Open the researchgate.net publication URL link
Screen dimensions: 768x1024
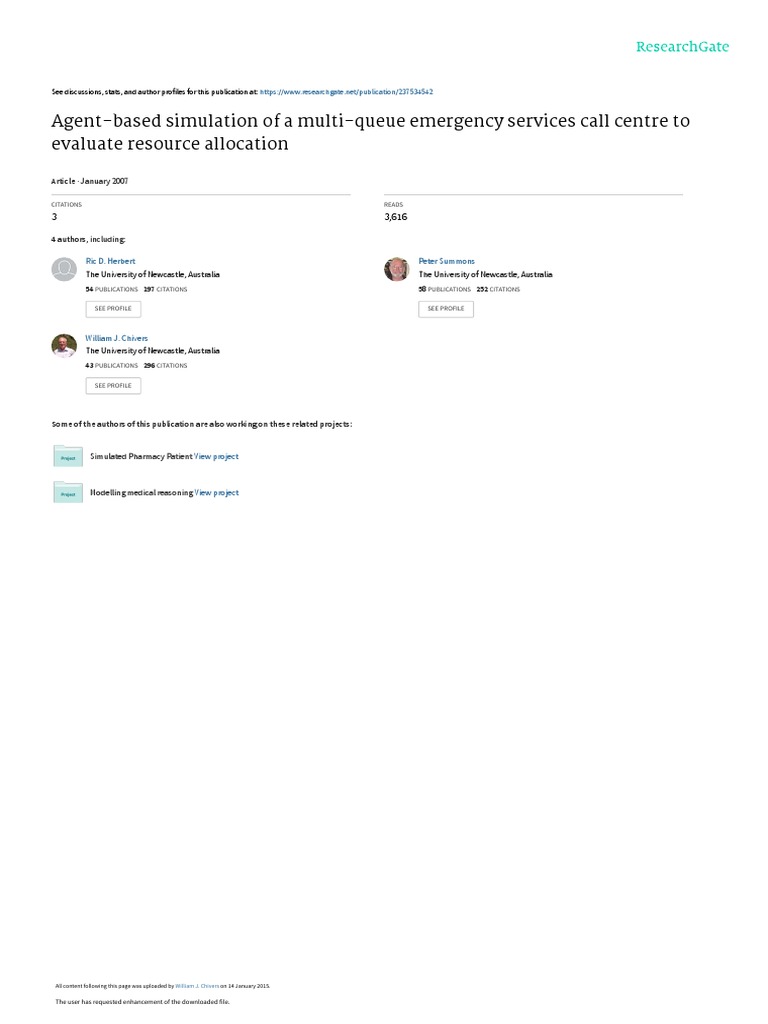[346, 92]
